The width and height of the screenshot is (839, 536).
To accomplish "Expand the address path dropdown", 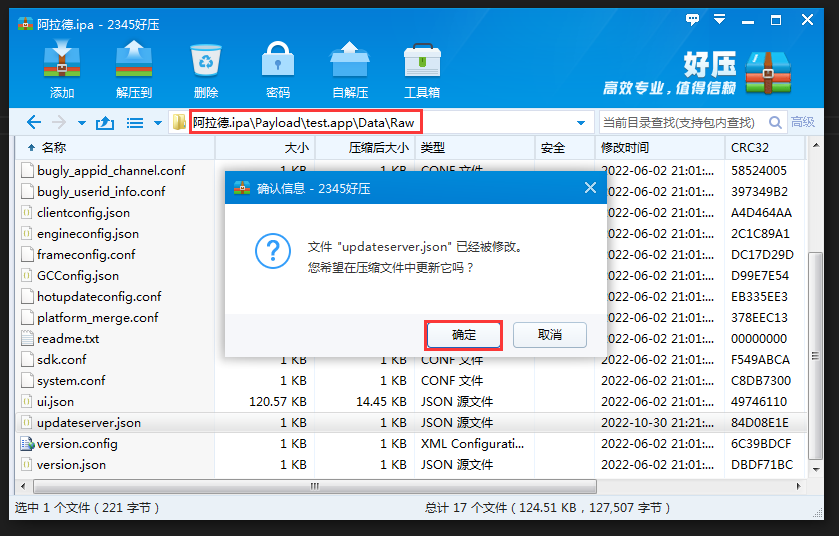I will 581,123.
